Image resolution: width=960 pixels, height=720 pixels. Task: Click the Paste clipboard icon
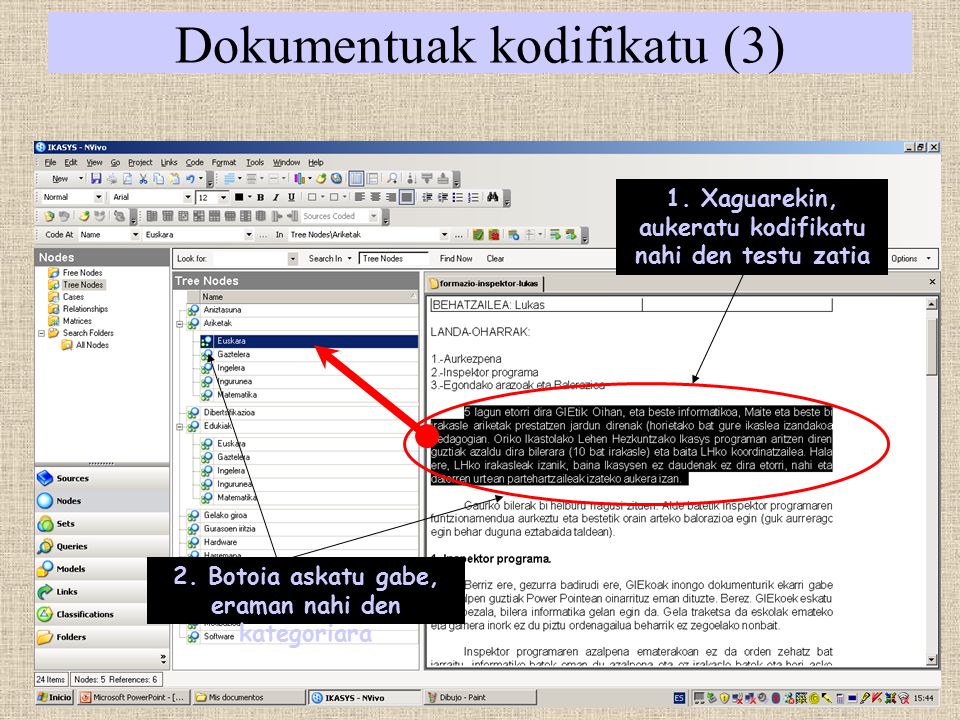[174, 179]
